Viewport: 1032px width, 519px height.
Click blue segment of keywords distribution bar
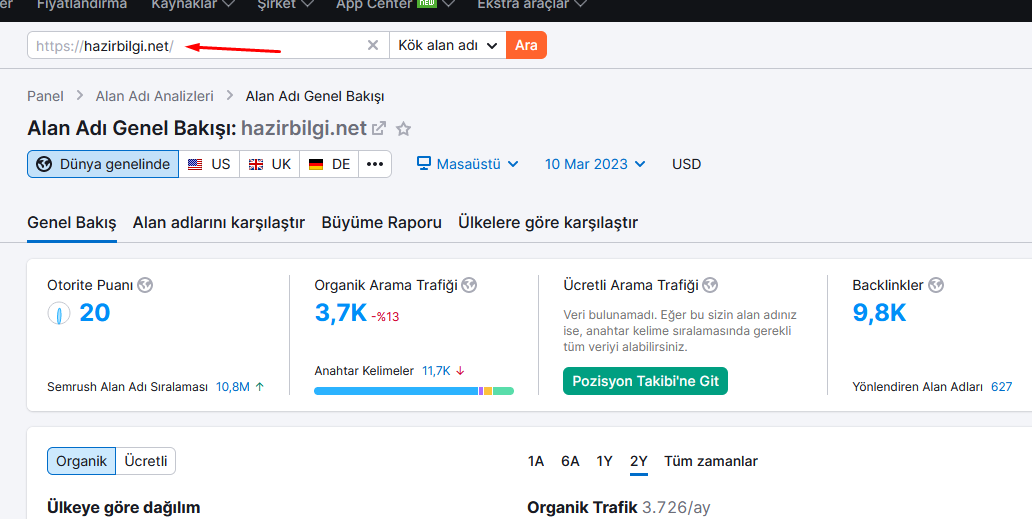pyautogui.click(x=396, y=391)
